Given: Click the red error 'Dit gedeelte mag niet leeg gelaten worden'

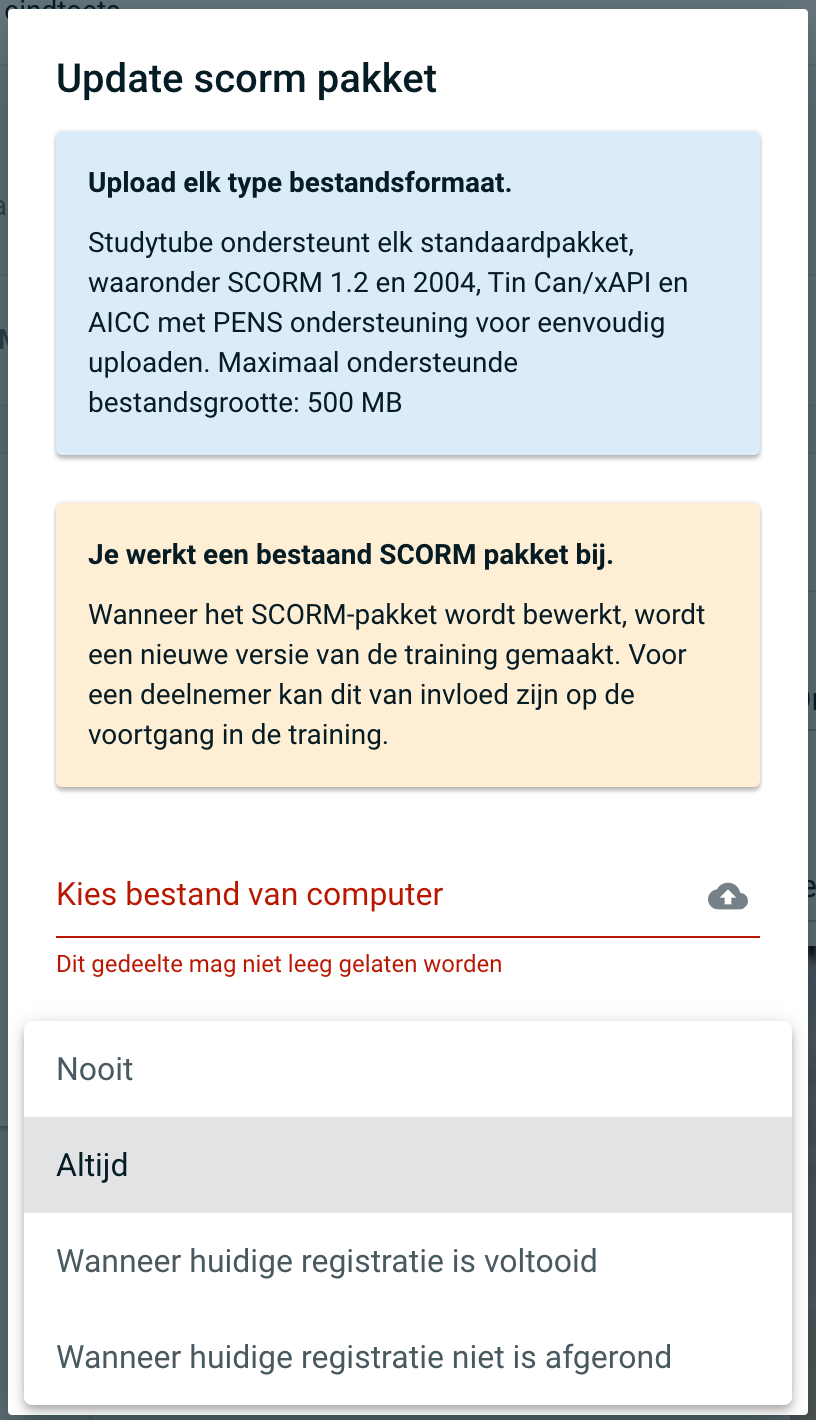Looking at the screenshot, I should pos(279,964).
